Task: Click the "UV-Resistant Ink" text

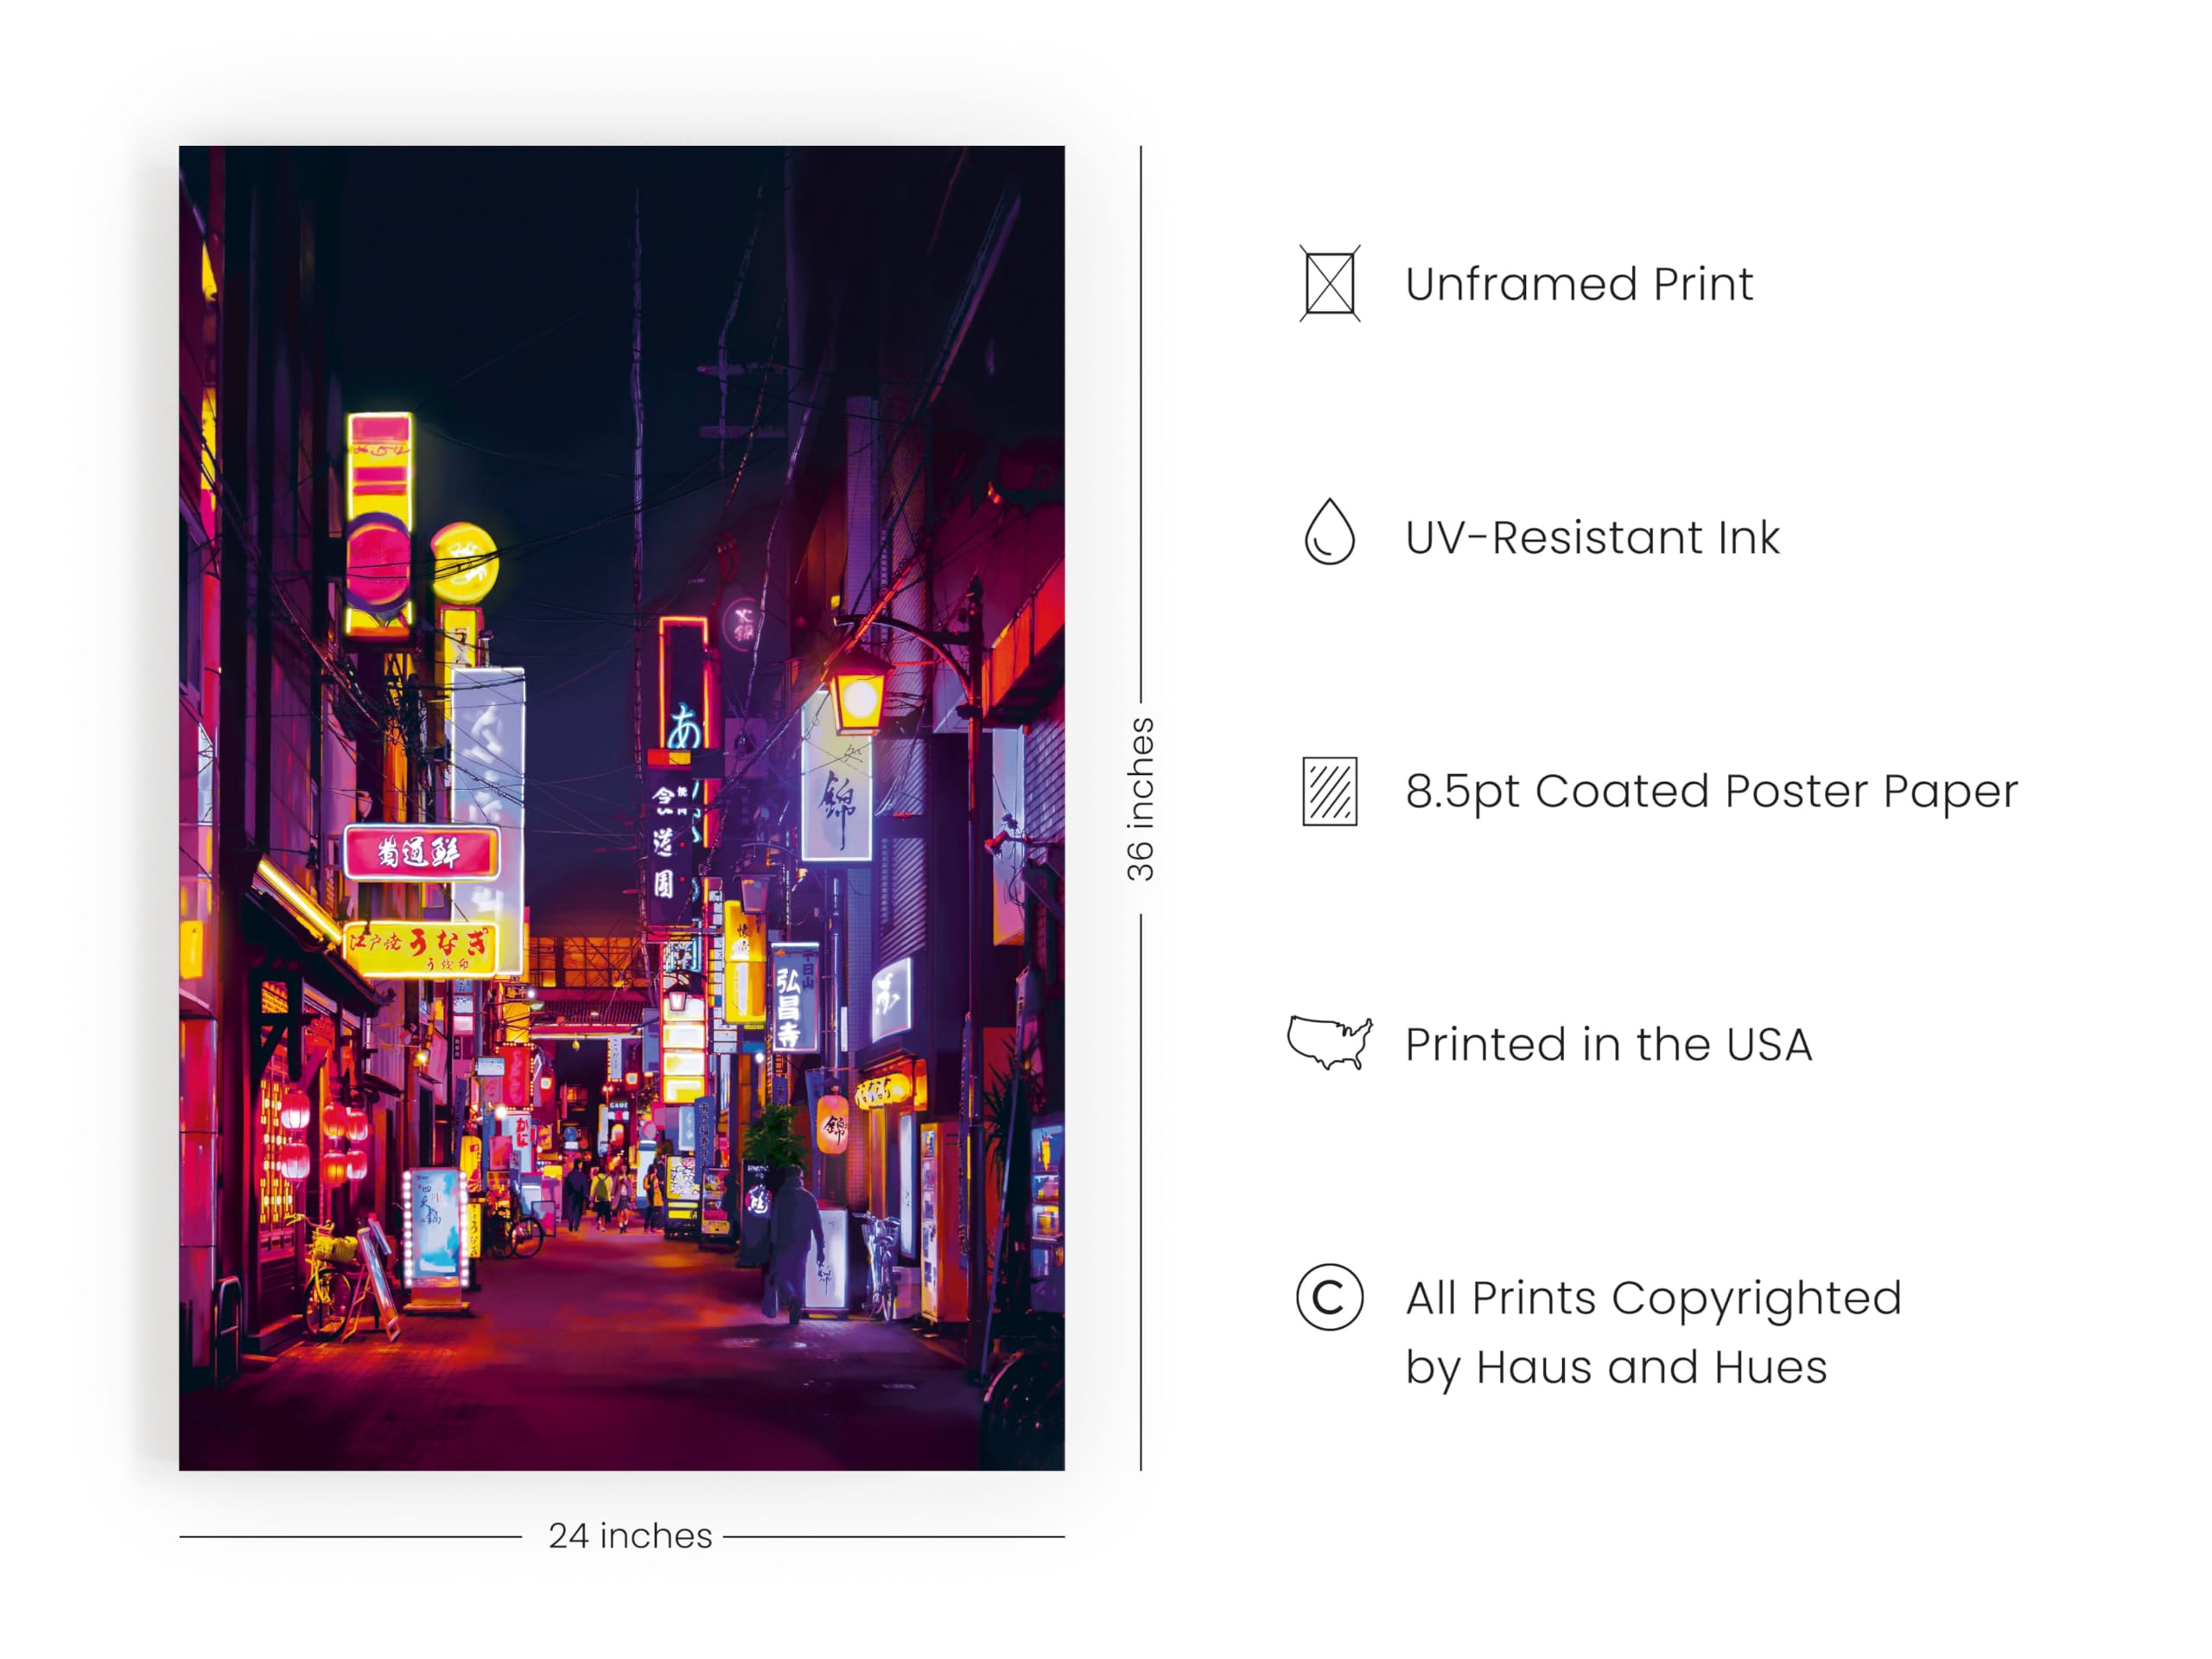Action: pos(1592,538)
